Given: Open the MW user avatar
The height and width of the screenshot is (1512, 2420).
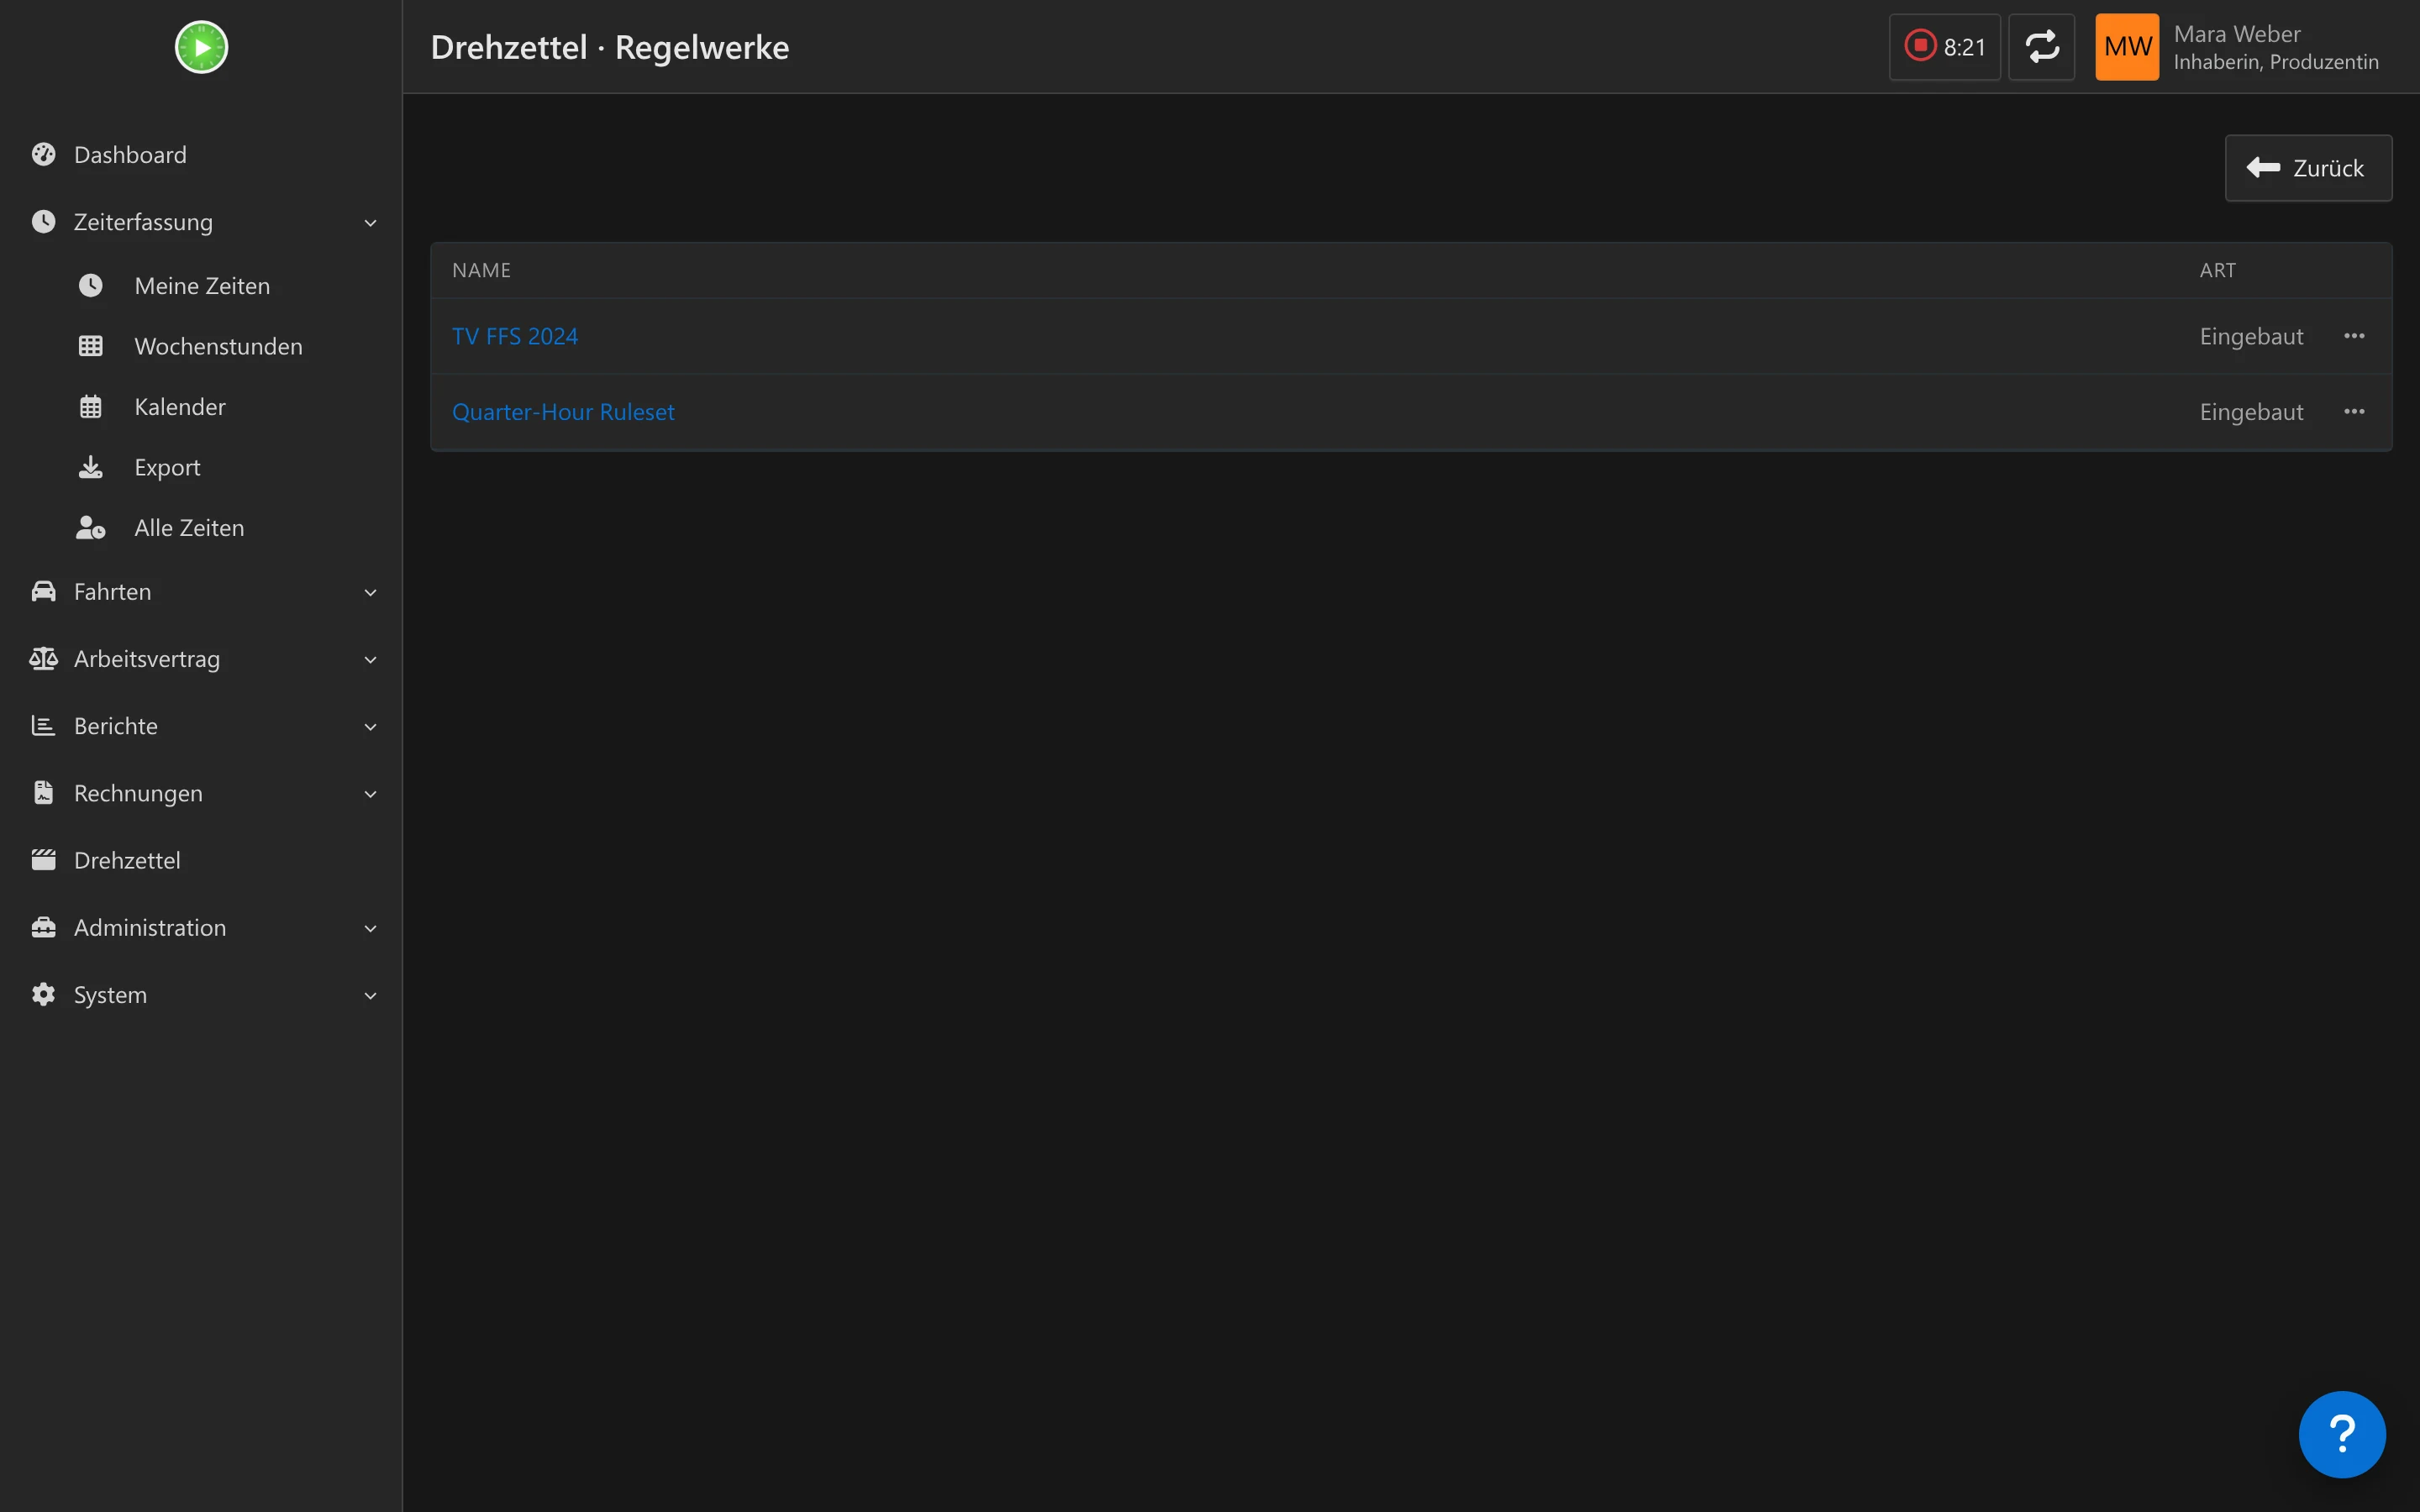Looking at the screenshot, I should click(2127, 47).
